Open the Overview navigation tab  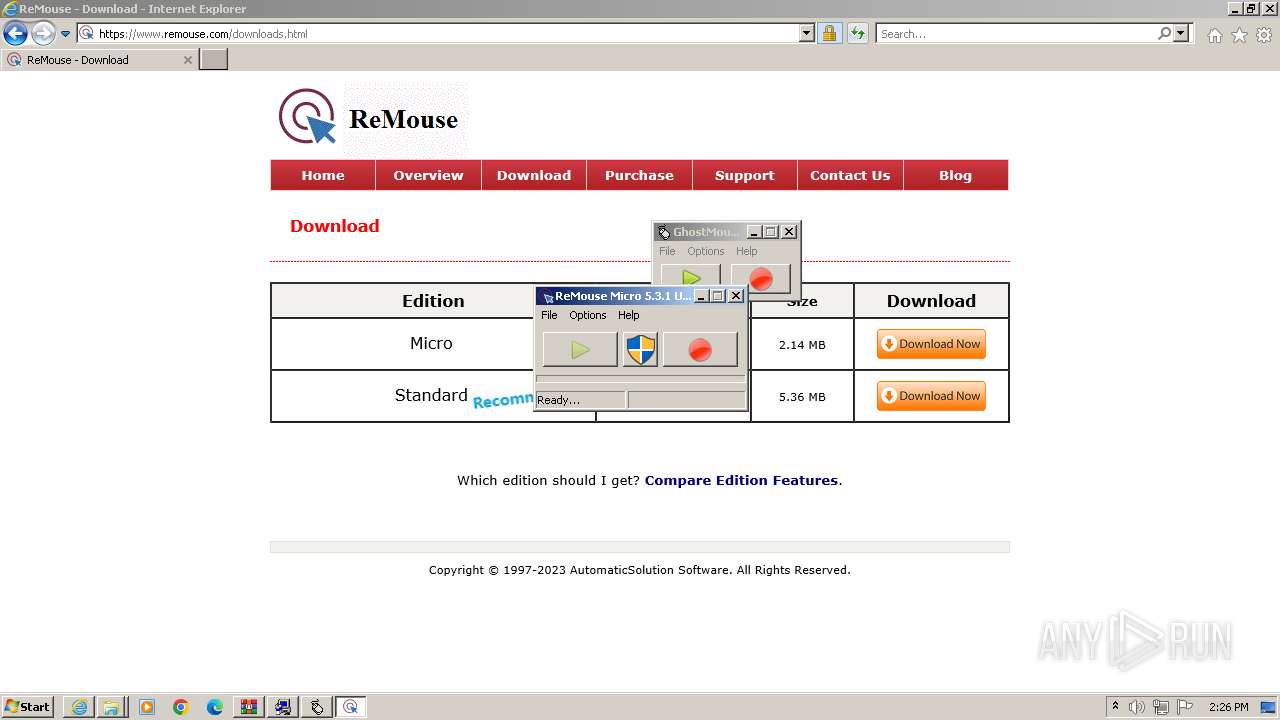click(x=428, y=175)
